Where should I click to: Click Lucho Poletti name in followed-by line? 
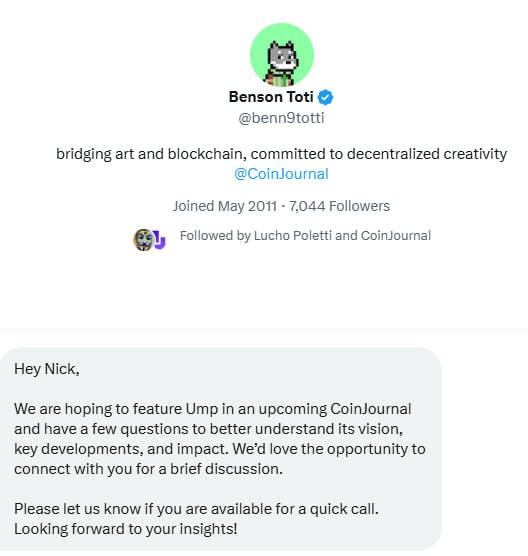coord(293,236)
